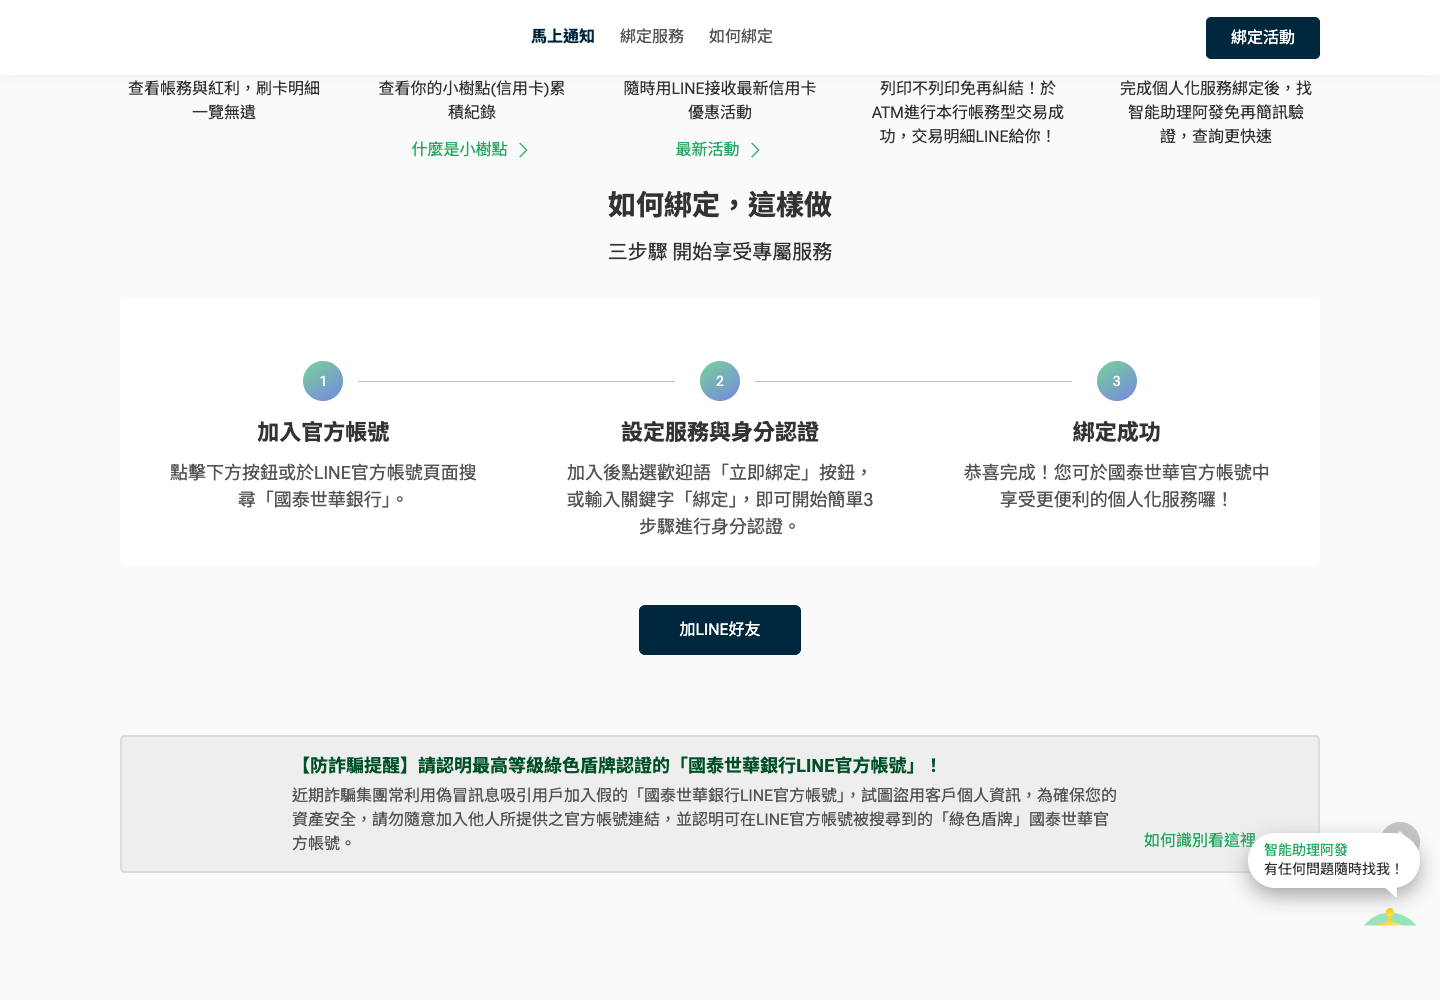Select the step 3 circle icon
Screen dimensions: 1440x1000
coord(1117,381)
